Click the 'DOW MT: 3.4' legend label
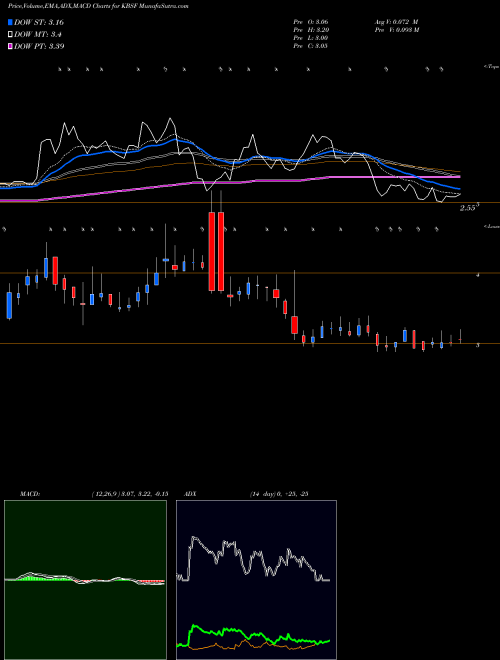The width and height of the screenshot is (500, 660). point(37,34)
